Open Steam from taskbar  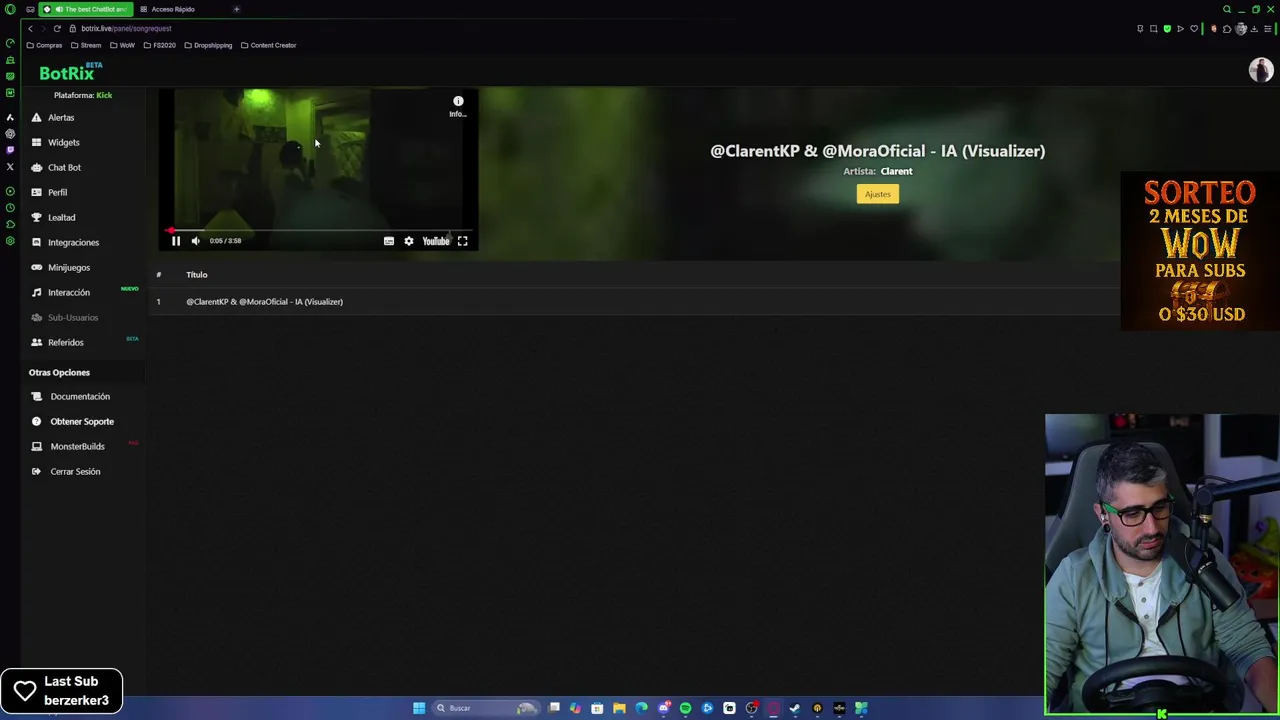(x=794, y=708)
